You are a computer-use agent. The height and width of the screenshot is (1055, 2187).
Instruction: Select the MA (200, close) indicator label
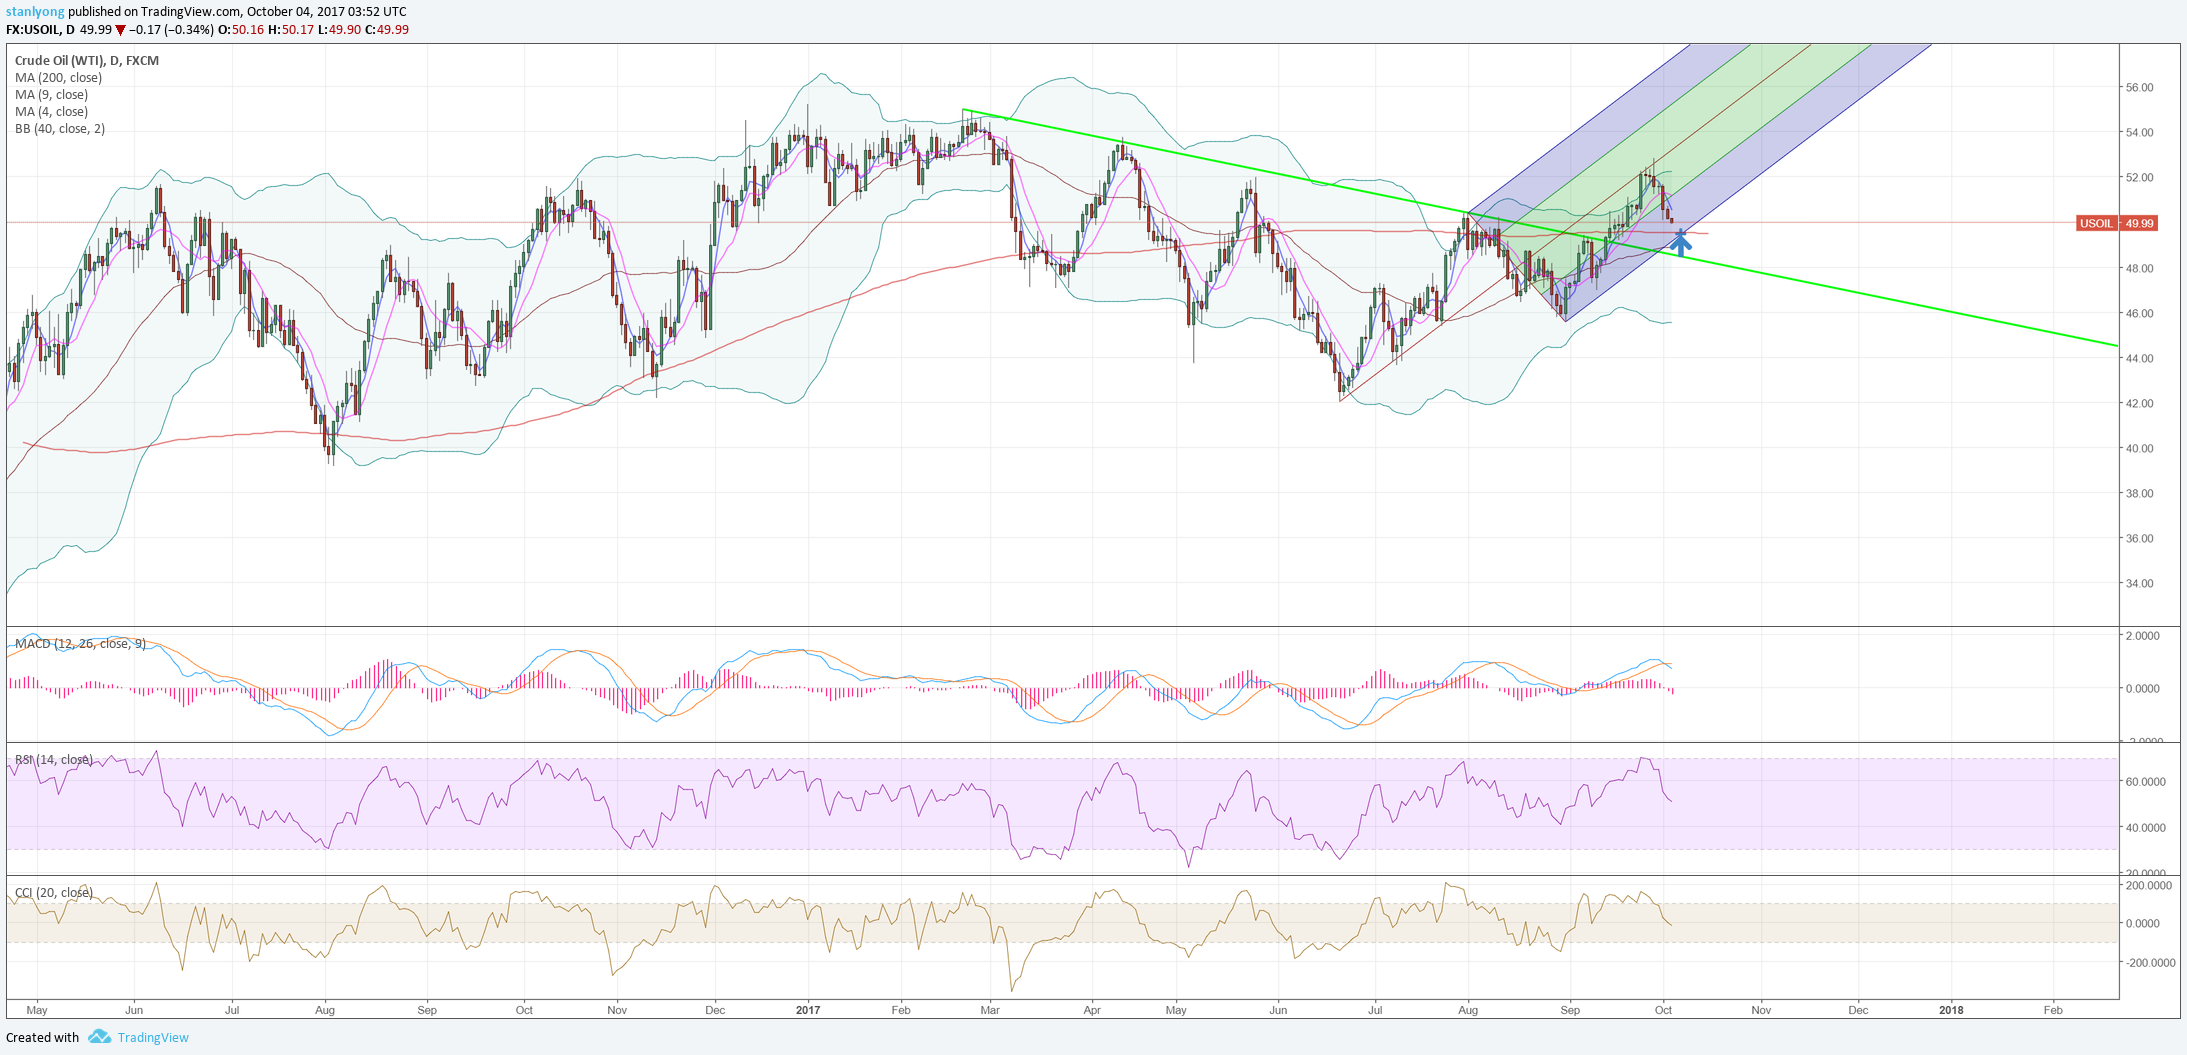(58, 77)
